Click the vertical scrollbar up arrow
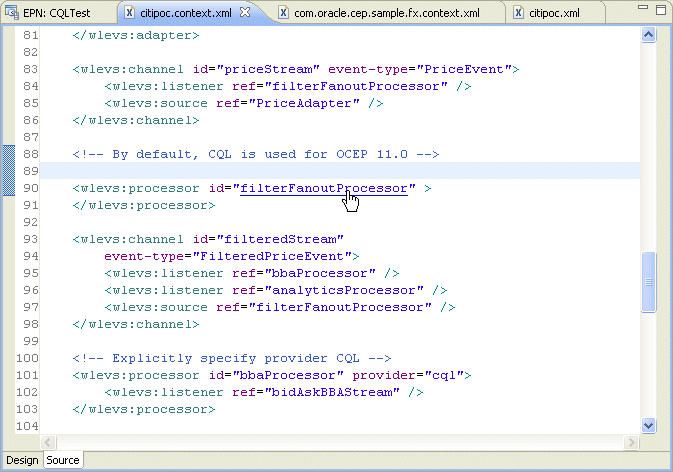This screenshot has width=673, height=472. pyautogui.click(x=649, y=34)
